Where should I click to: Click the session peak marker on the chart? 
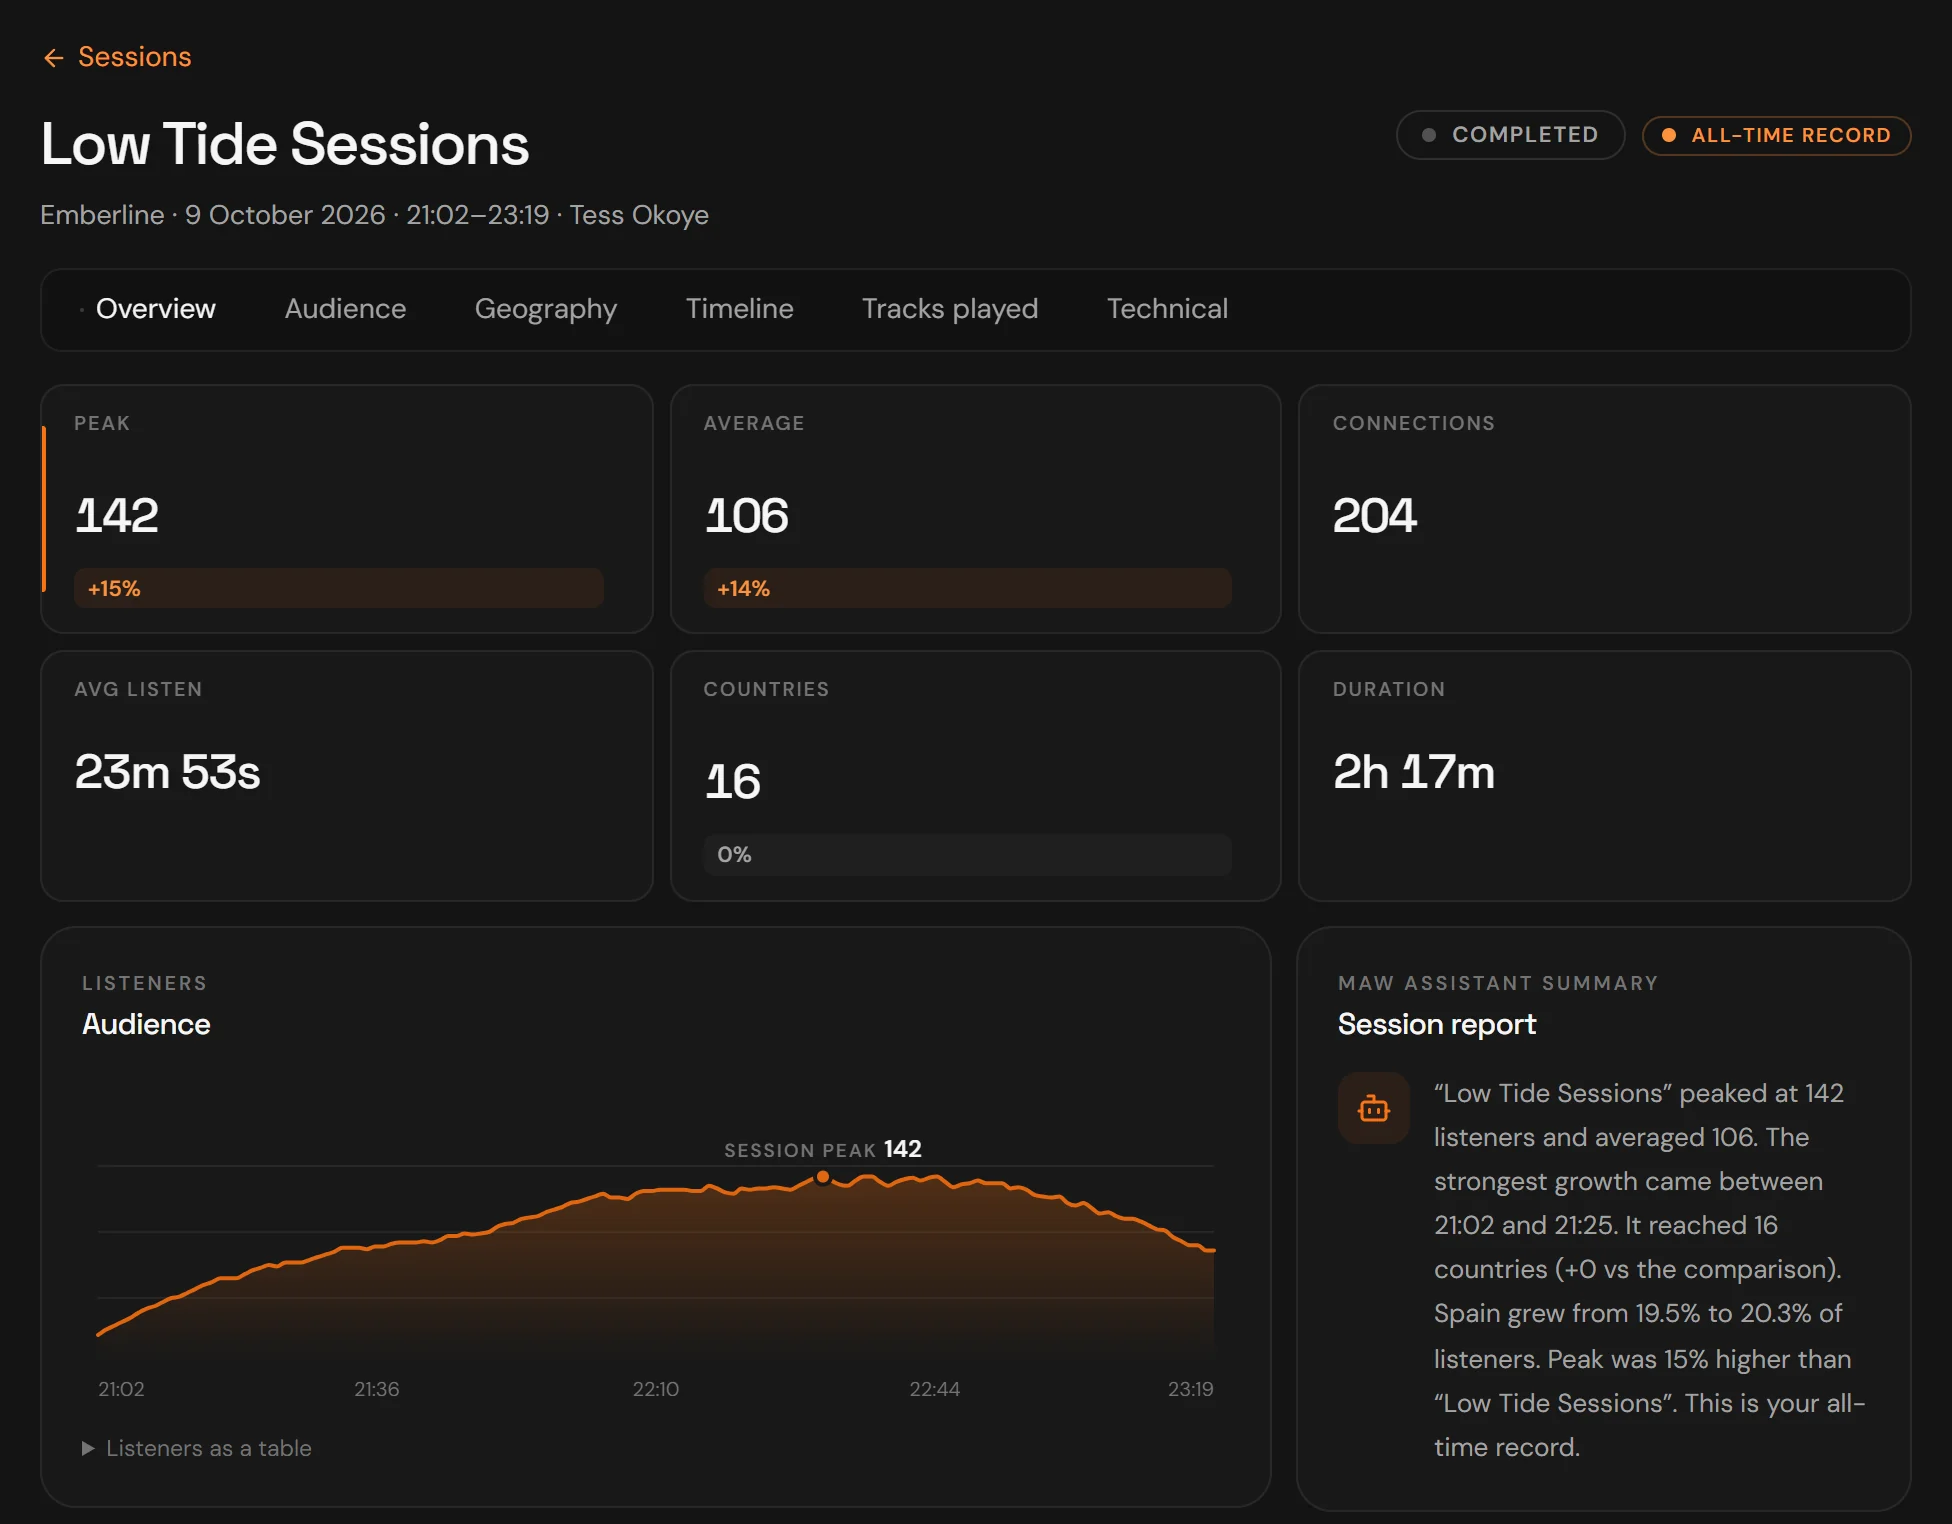click(822, 1177)
